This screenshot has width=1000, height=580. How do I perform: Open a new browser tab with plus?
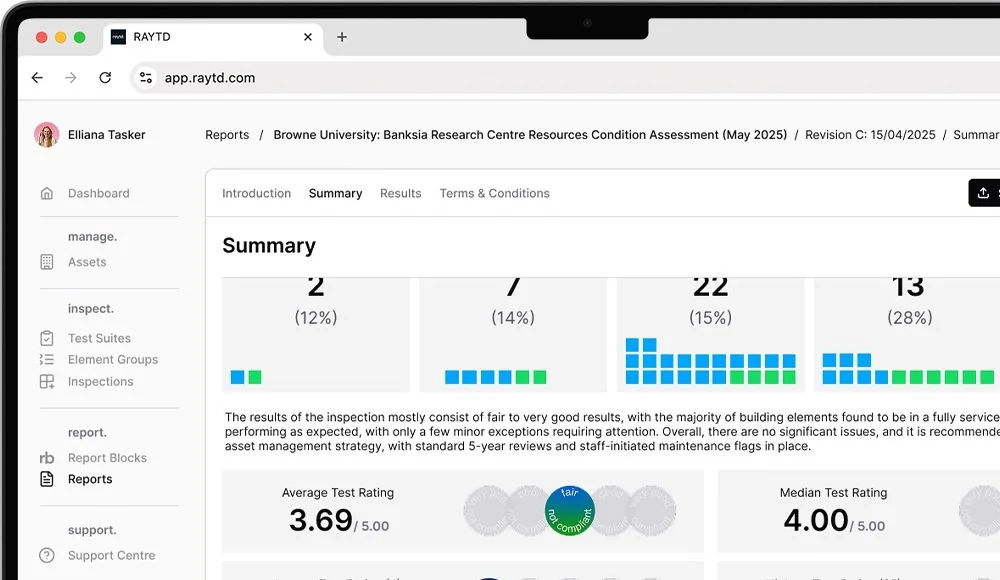[x=342, y=37]
